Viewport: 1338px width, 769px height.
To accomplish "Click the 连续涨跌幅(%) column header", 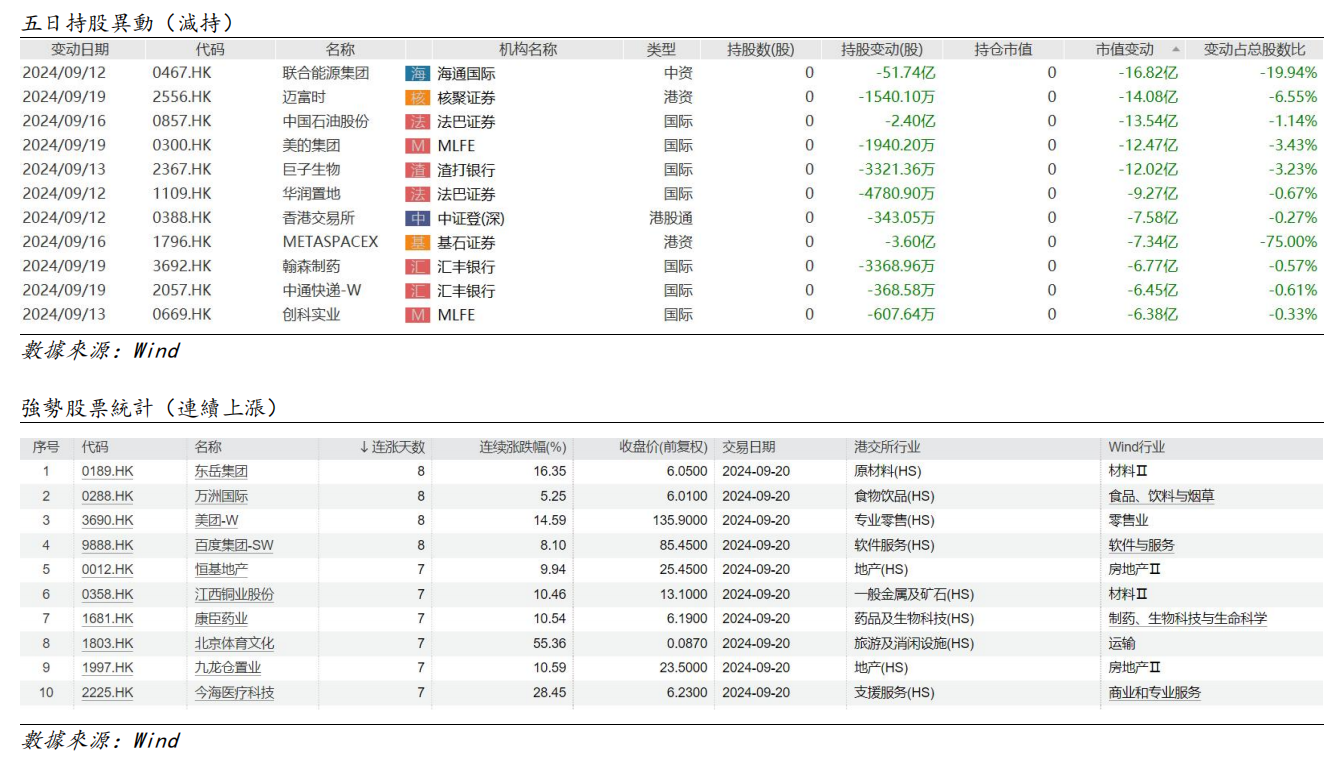I will pos(522,447).
